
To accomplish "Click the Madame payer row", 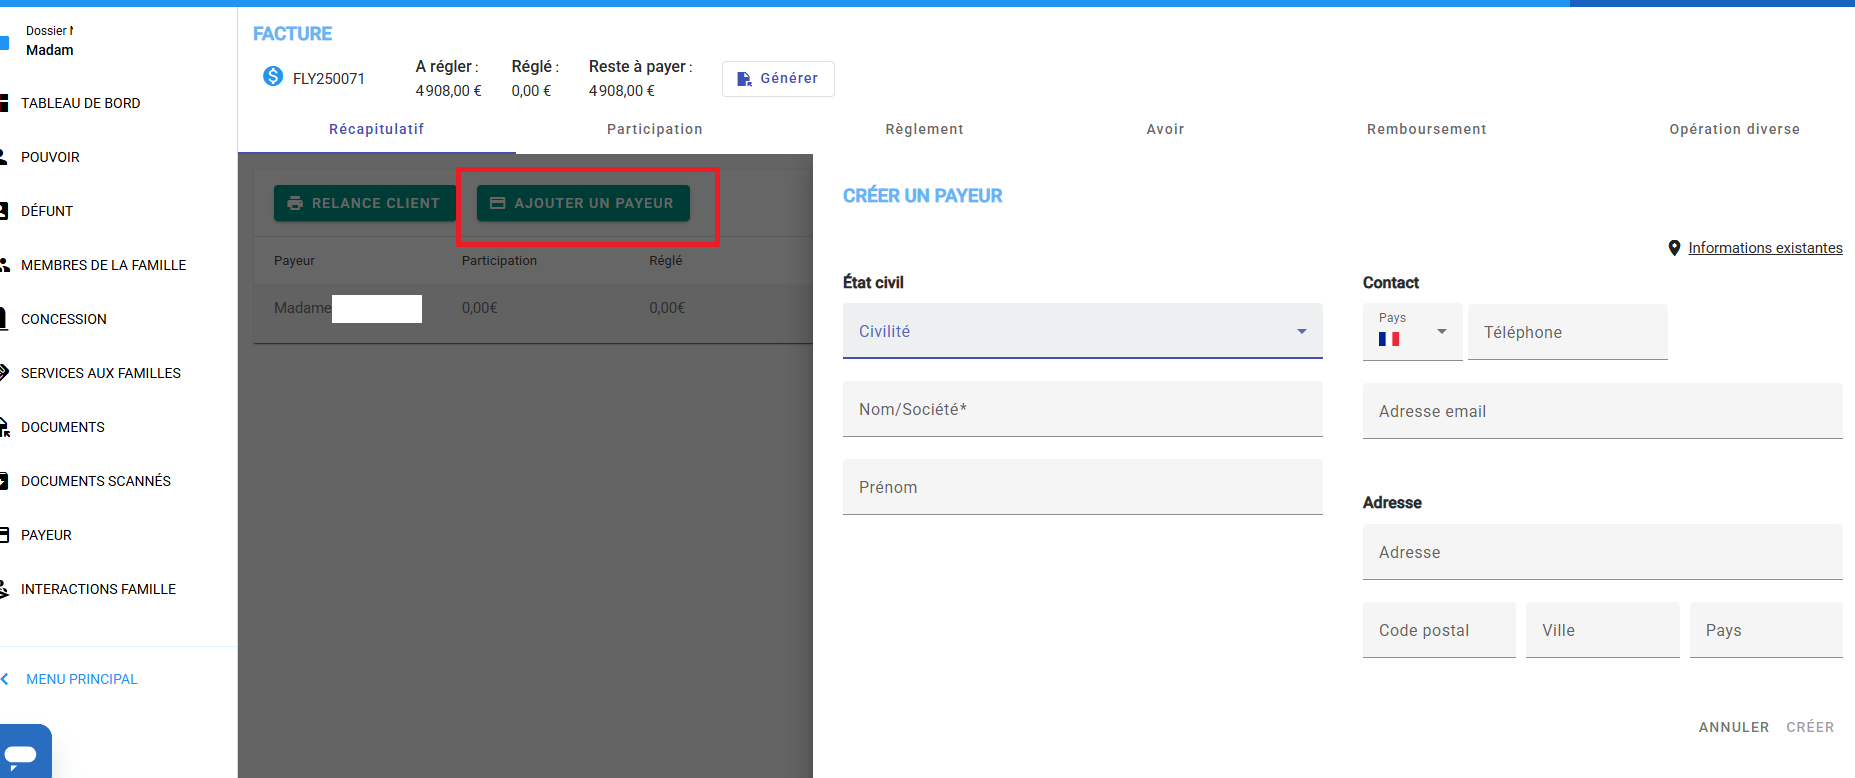I will pos(533,308).
